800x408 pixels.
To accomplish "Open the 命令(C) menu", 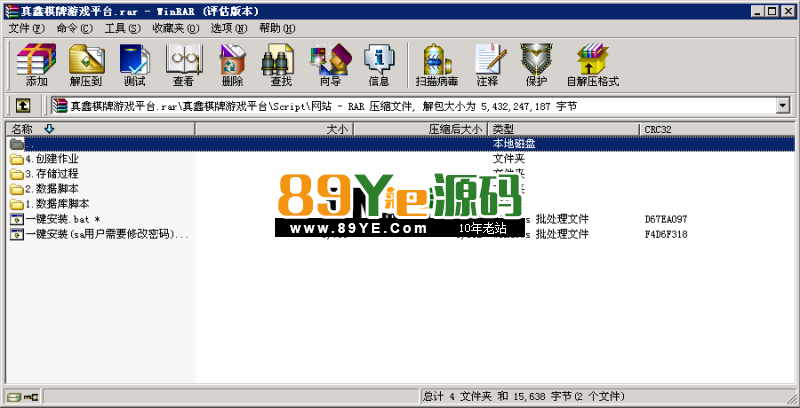I will [75, 28].
